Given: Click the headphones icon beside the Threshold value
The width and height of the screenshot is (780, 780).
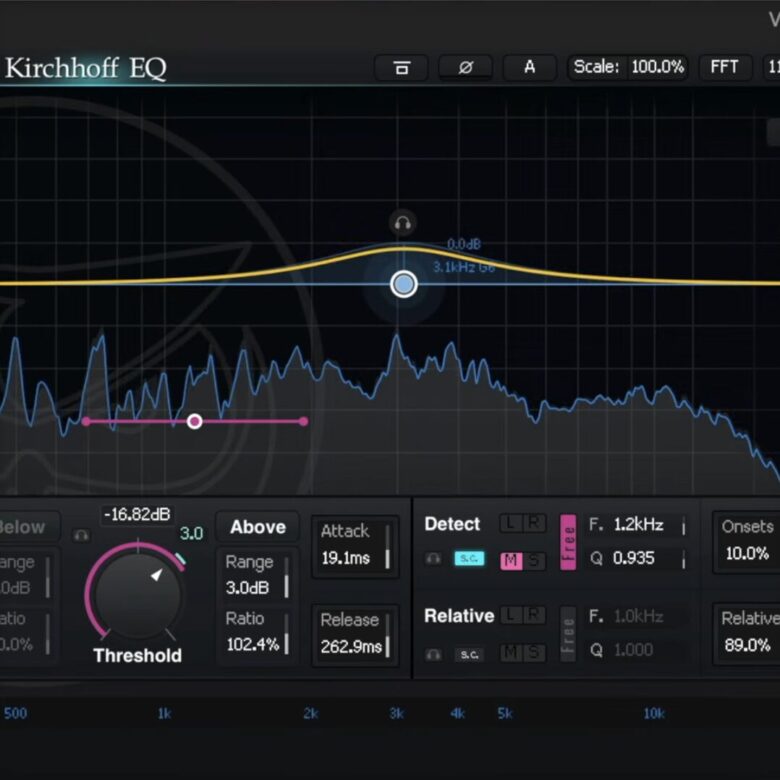Looking at the screenshot, I should point(82,535).
